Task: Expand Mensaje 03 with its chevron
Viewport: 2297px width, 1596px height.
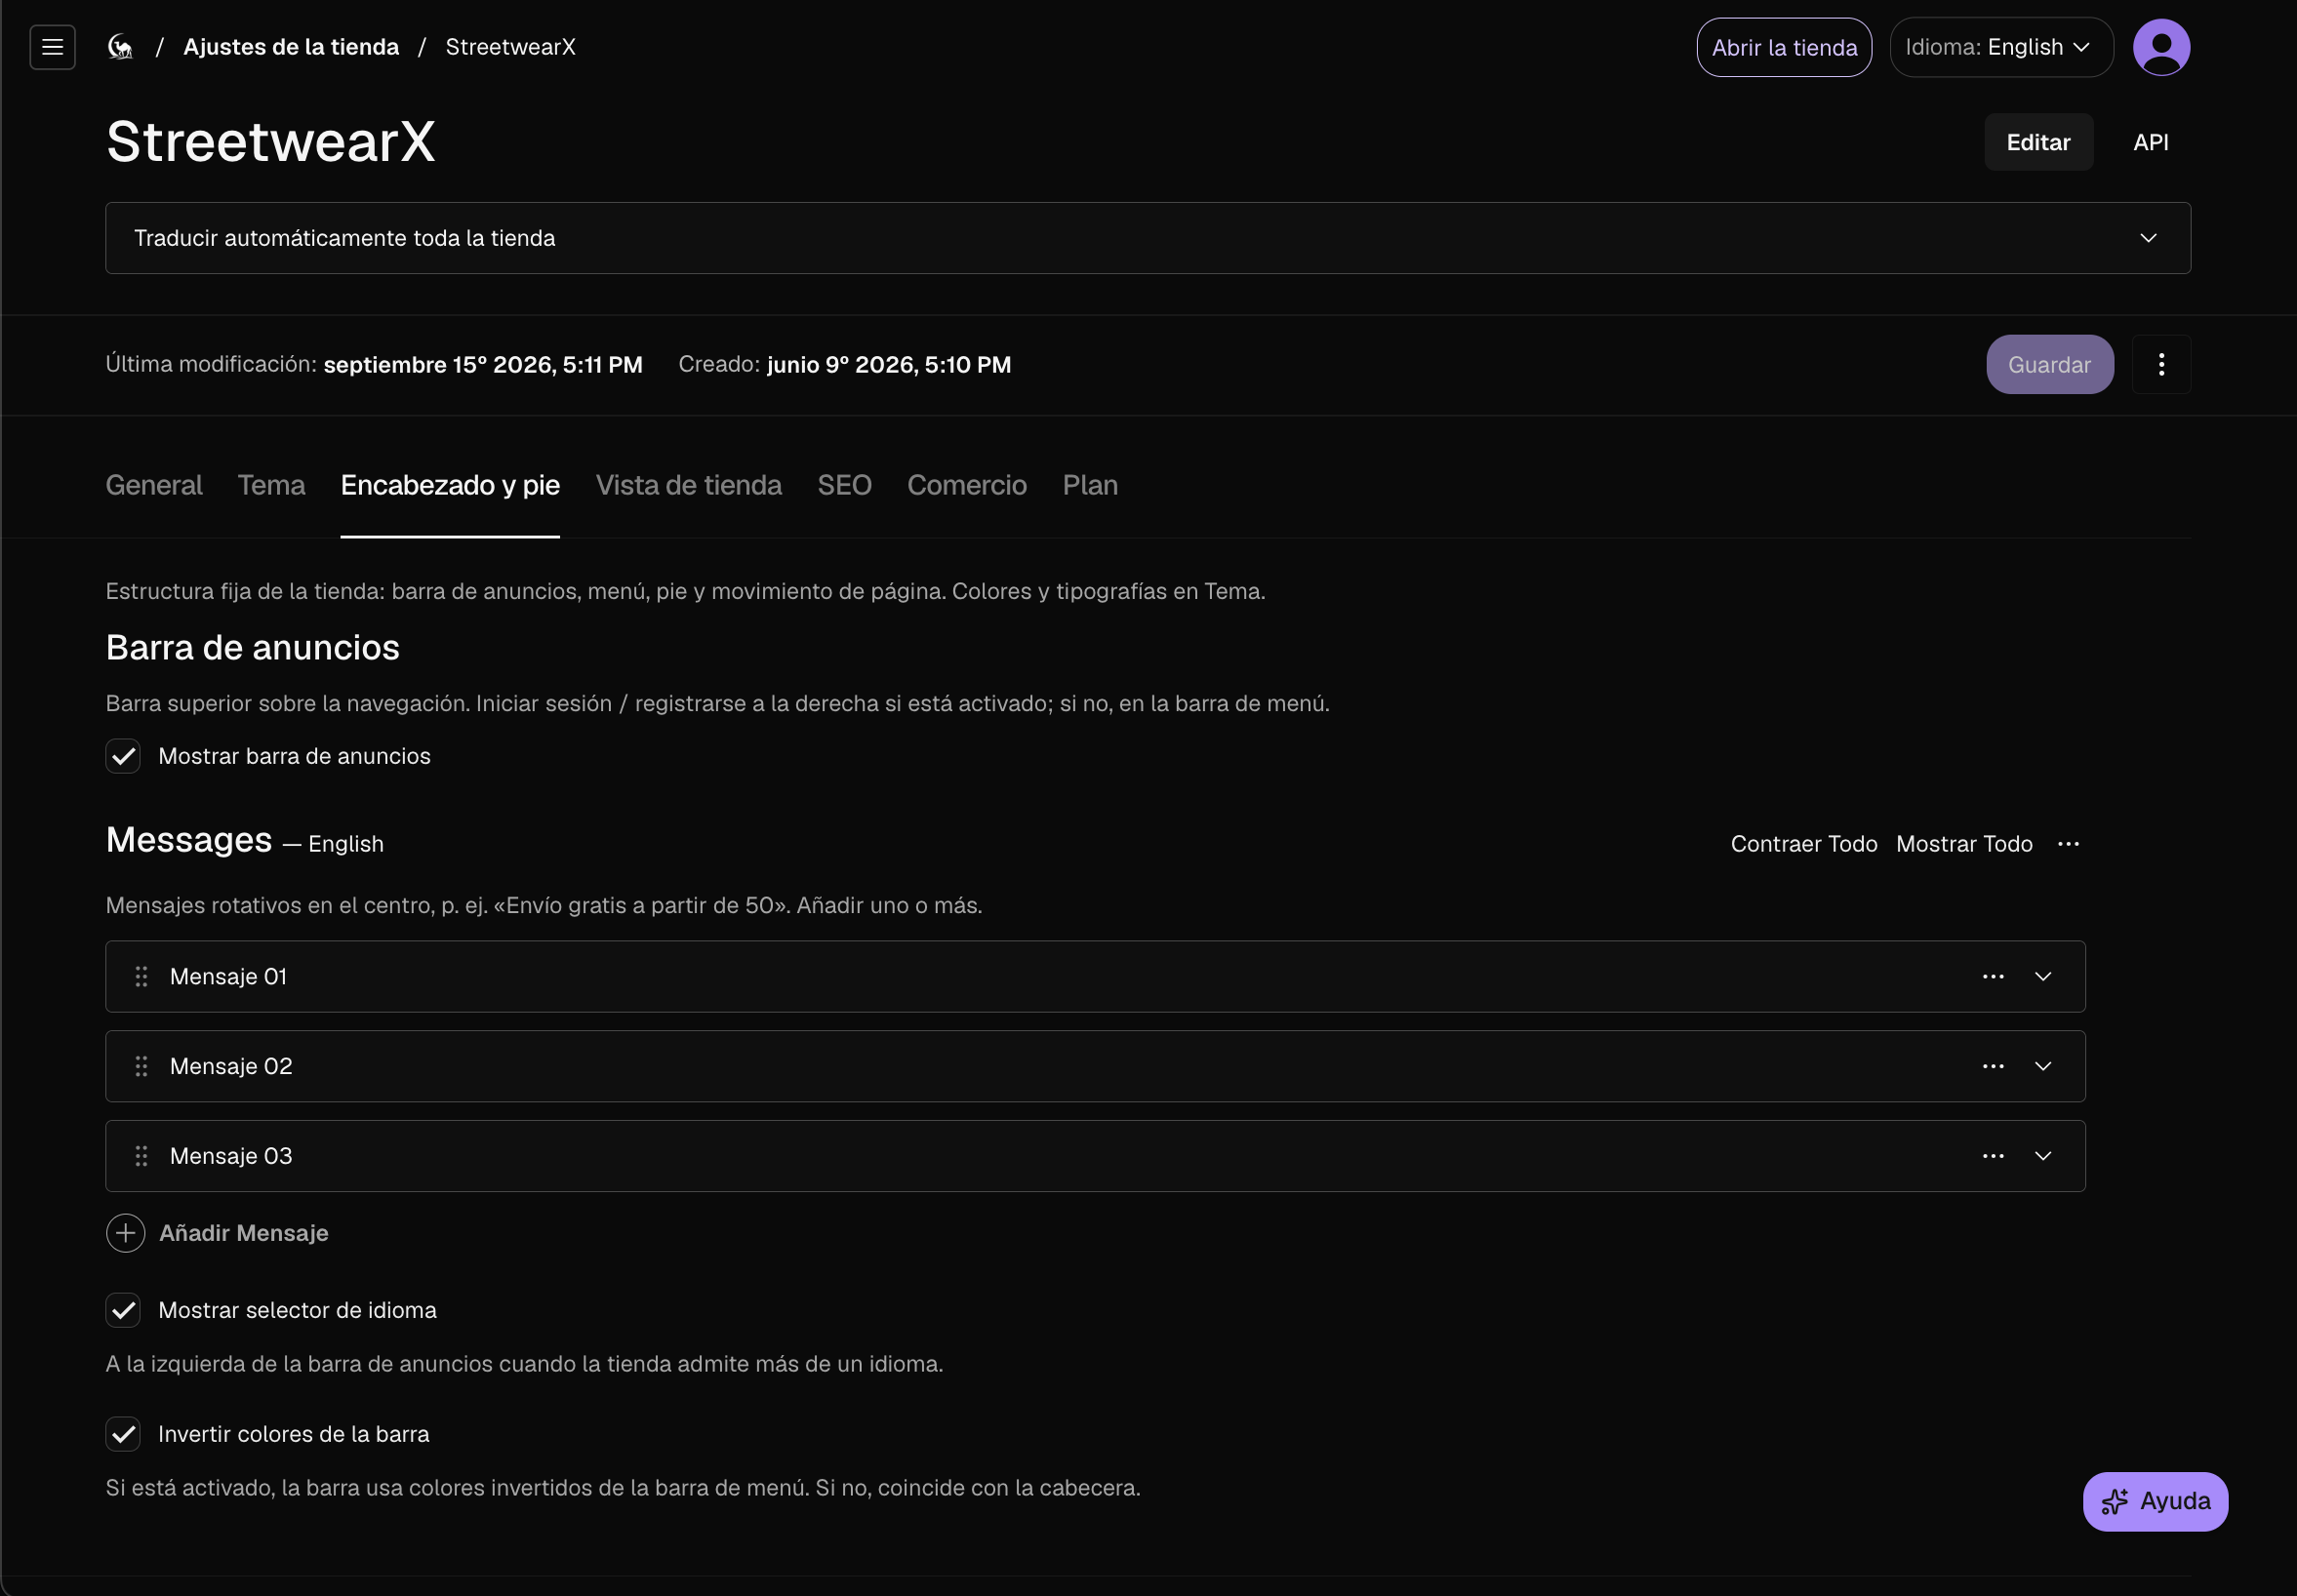Action: (2043, 1157)
